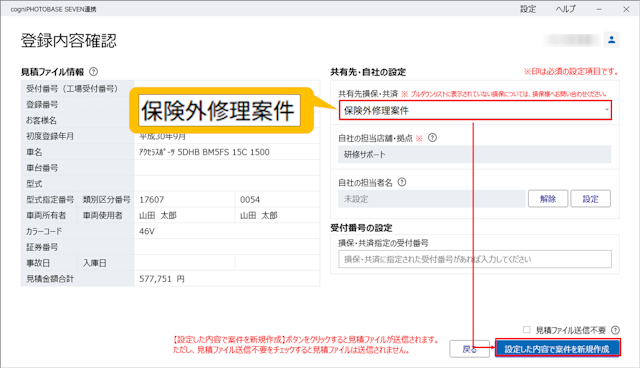Click the 車台番号 row label
This screenshot has width=640, height=368.
pyautogui.click(x=42, y=168)
